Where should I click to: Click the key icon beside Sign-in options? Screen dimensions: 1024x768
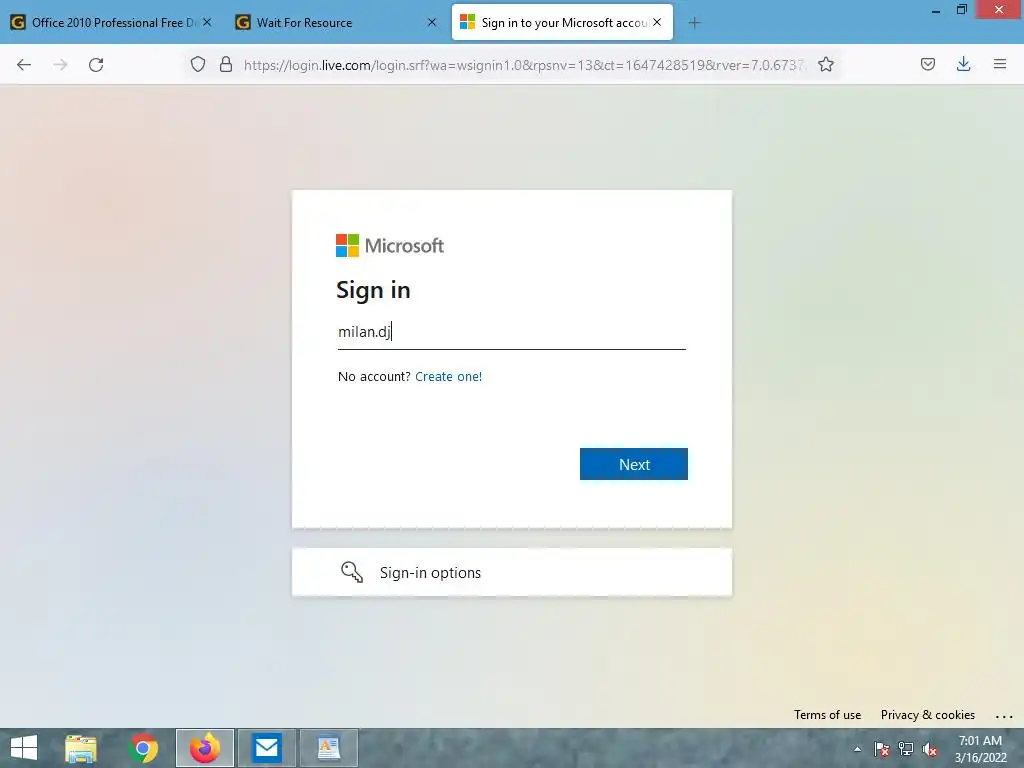point(351,572)
